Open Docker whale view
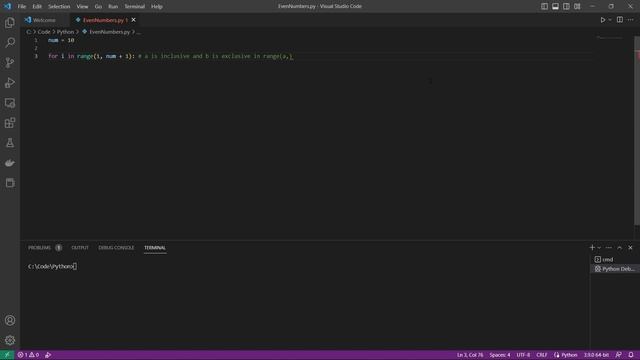 (x=10, y=163)
